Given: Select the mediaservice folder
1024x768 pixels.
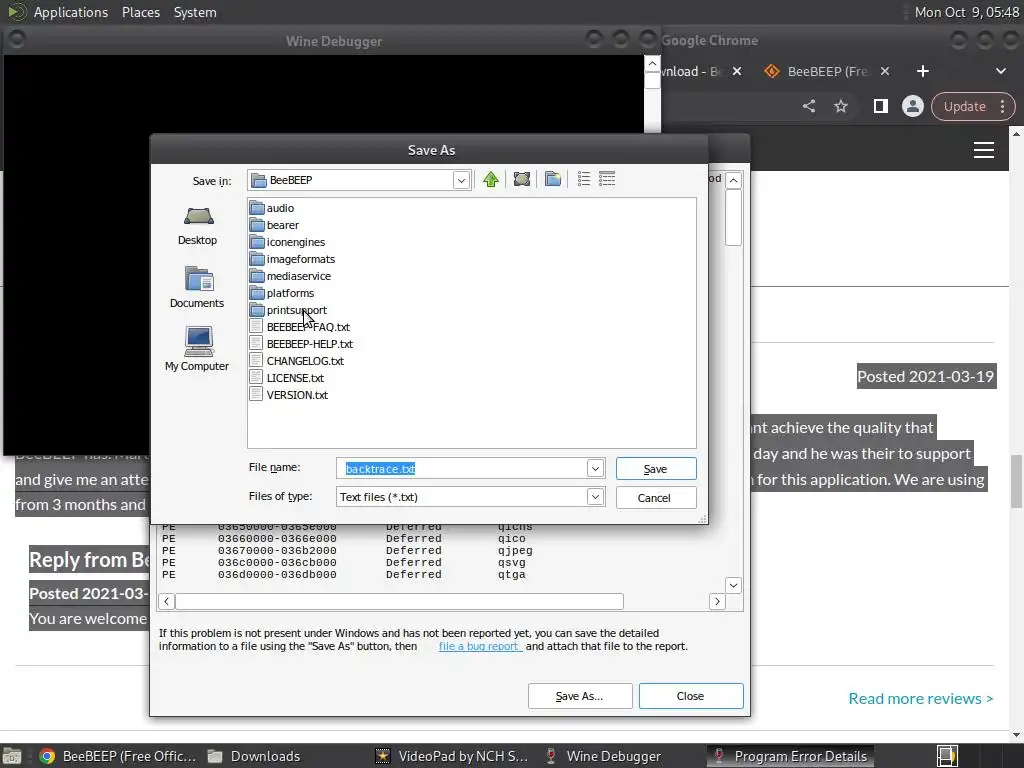Looking at the screenshot, I should [291, 276].
